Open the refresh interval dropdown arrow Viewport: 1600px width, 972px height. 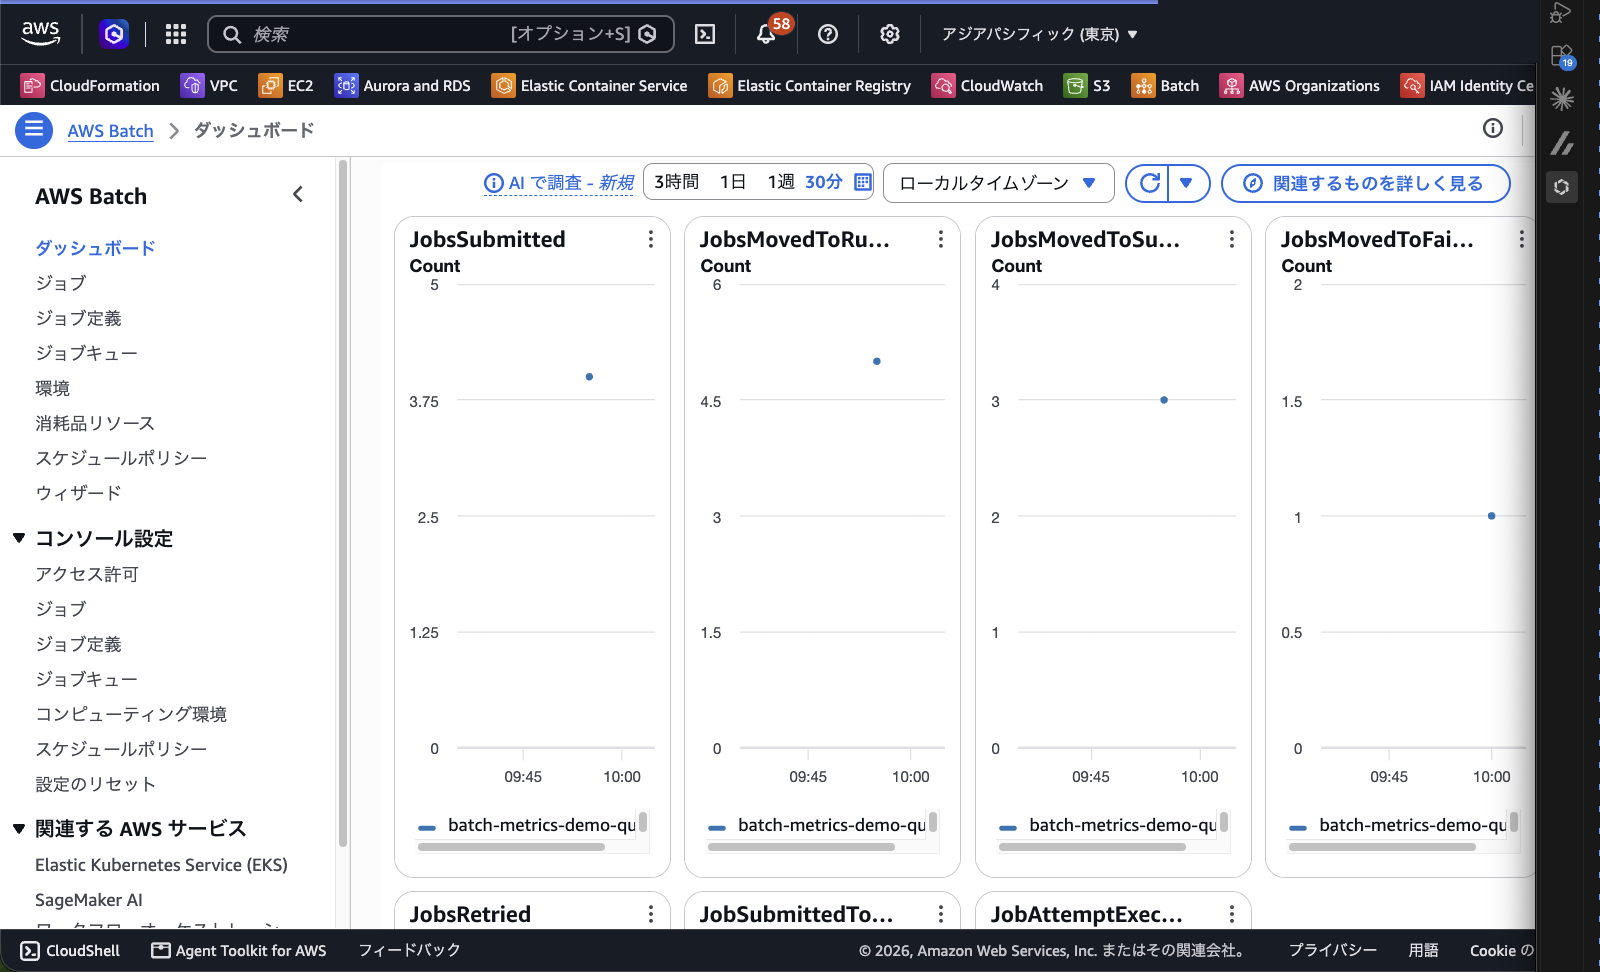(1187, 183)
